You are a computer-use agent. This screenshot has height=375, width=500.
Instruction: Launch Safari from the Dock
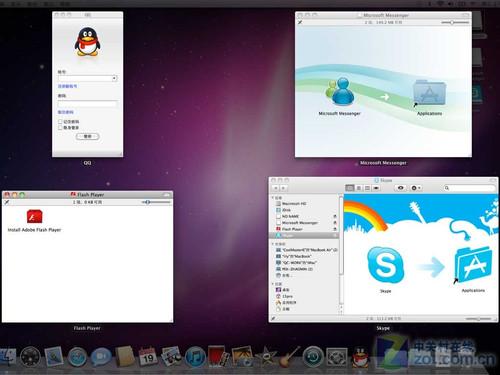[77, 357]
